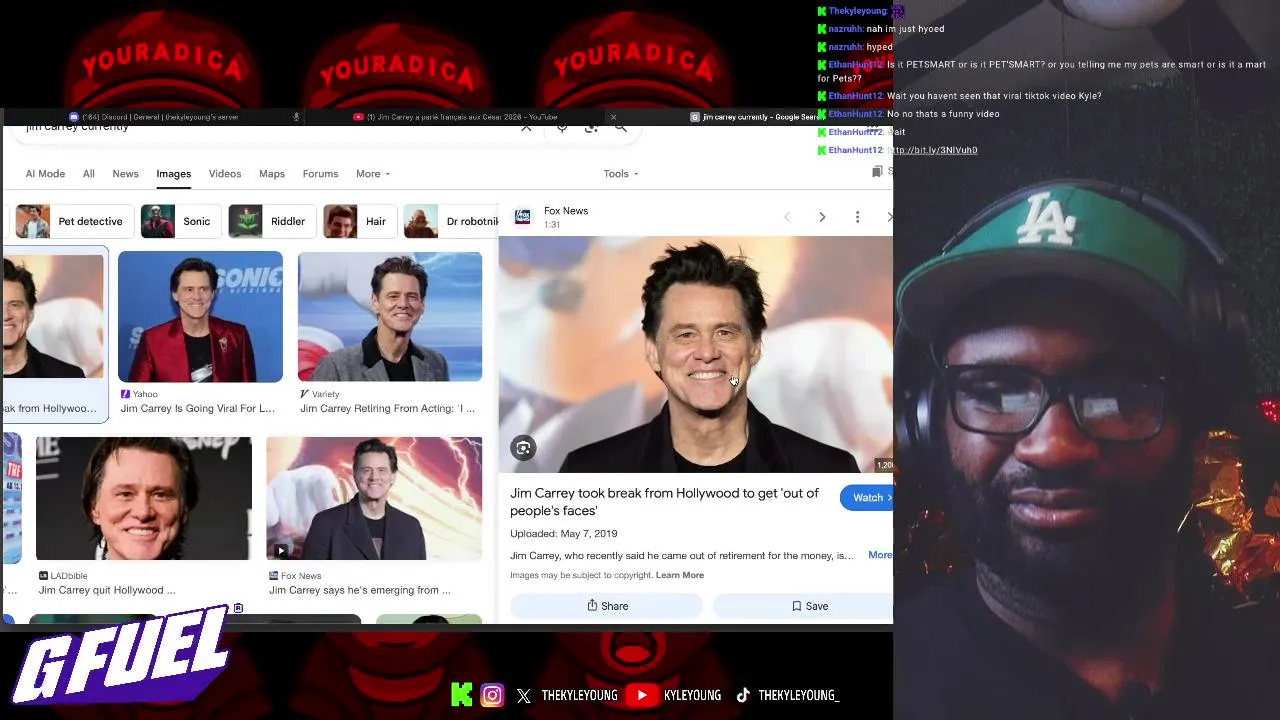
Task: Open the three-dot options in the image panel
Action: point(857,217)
